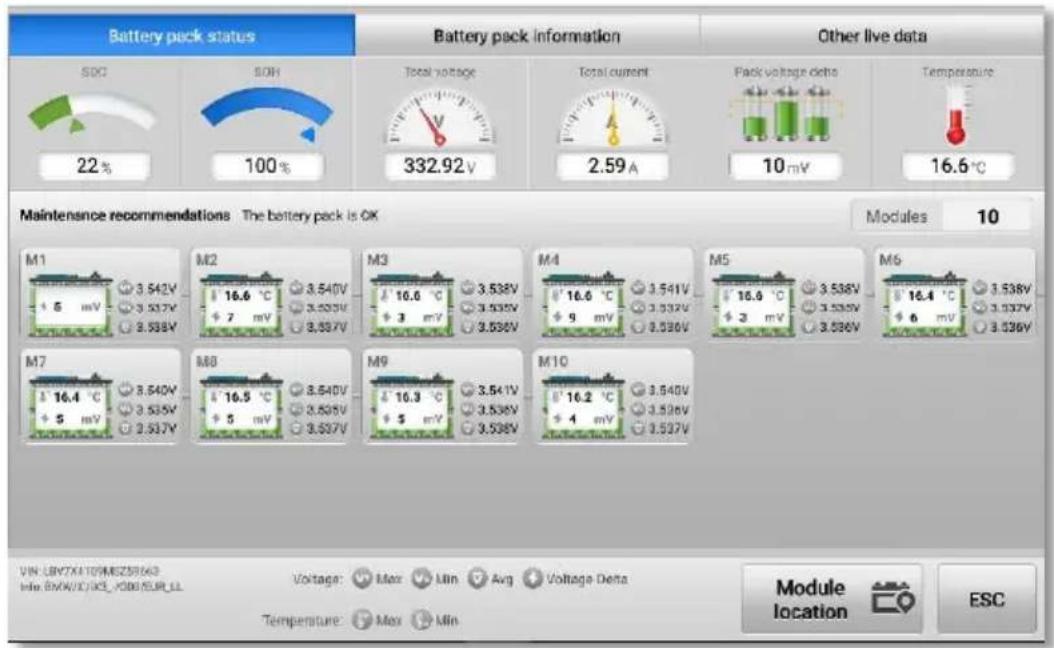1054x648 pixels.
Task: Click the M2 module battery icon
Action: tap(241, 305)
